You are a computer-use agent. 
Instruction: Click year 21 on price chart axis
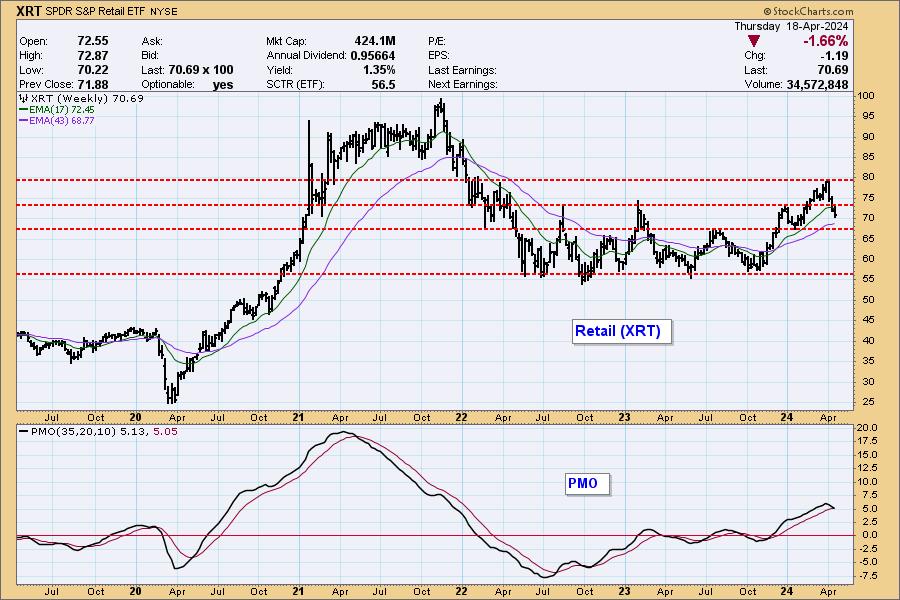click(x=297, y=417)
